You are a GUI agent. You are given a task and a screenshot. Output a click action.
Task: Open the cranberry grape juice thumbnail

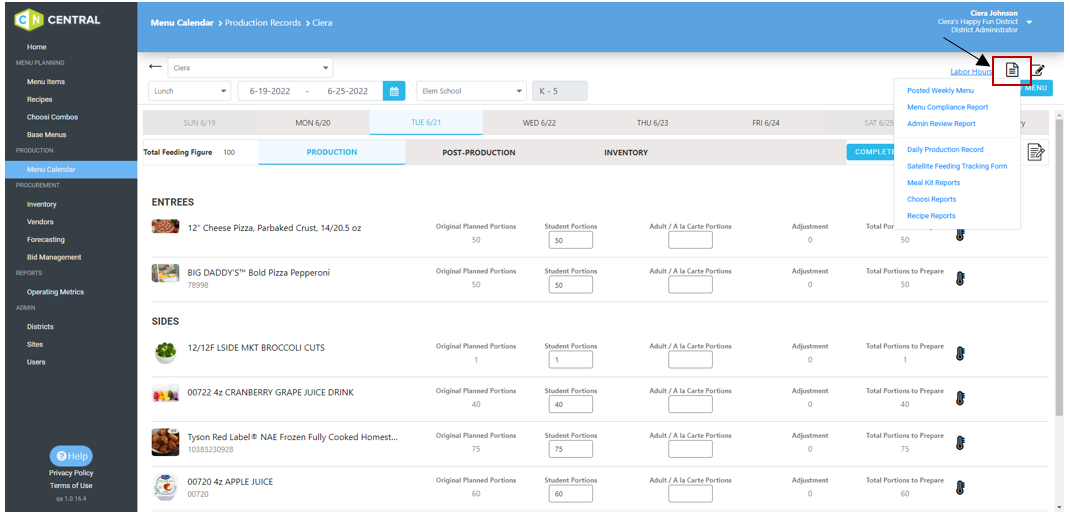pyautogui.click(x=165, y=394)
